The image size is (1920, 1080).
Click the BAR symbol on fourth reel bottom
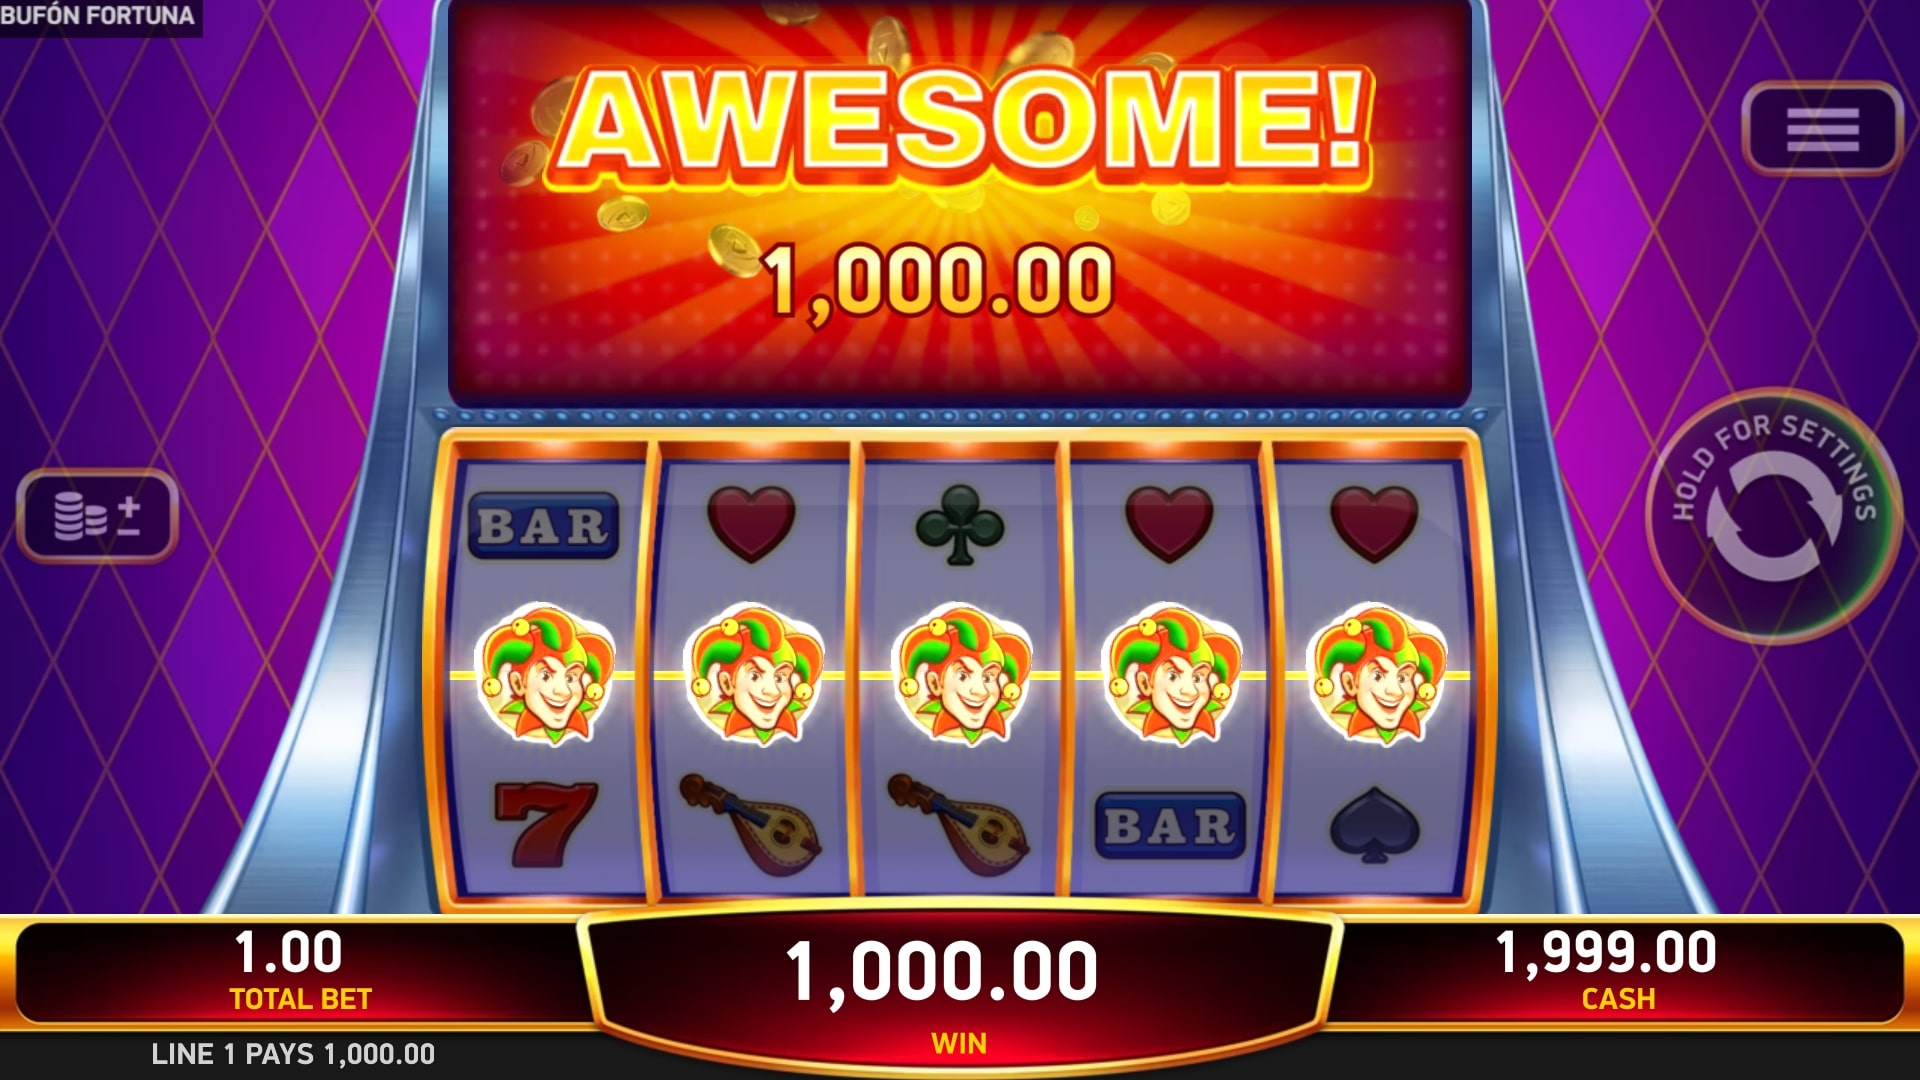(x=1170, y=826)
